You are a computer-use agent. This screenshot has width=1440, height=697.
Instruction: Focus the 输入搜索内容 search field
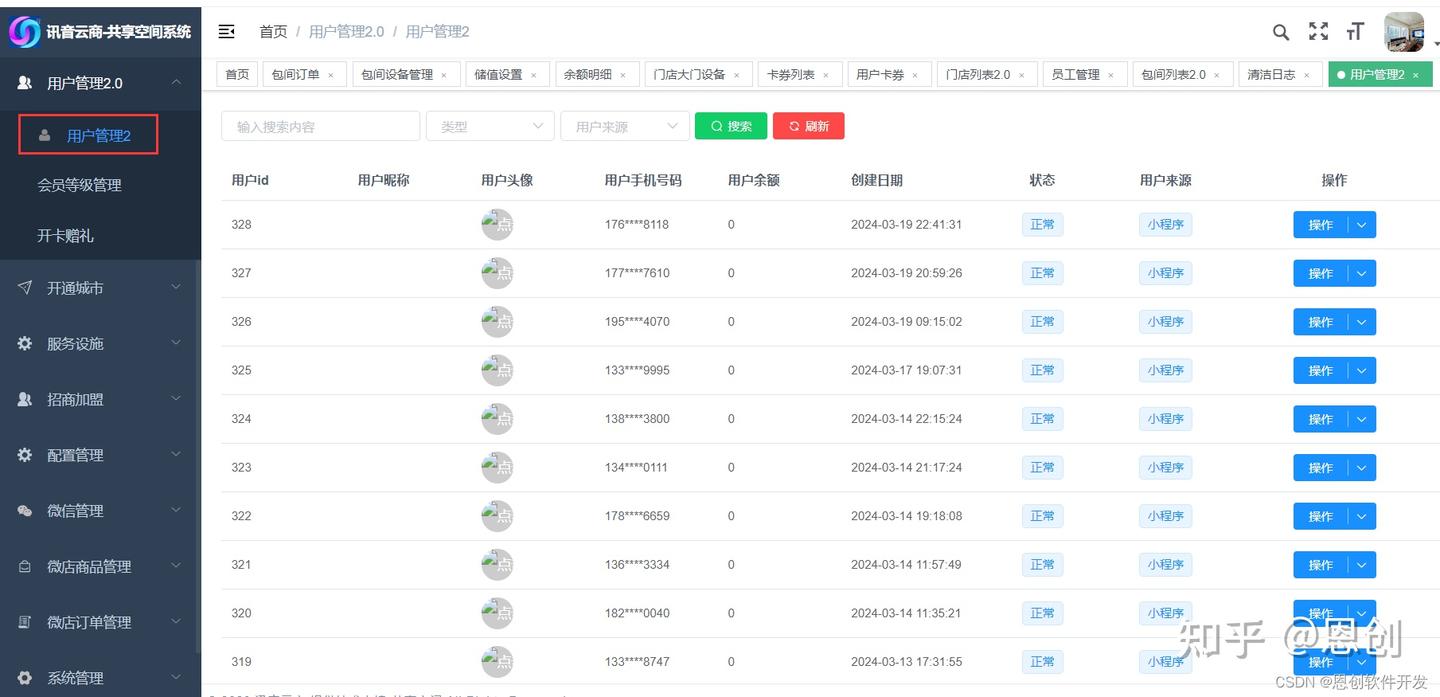coord(320,126)
